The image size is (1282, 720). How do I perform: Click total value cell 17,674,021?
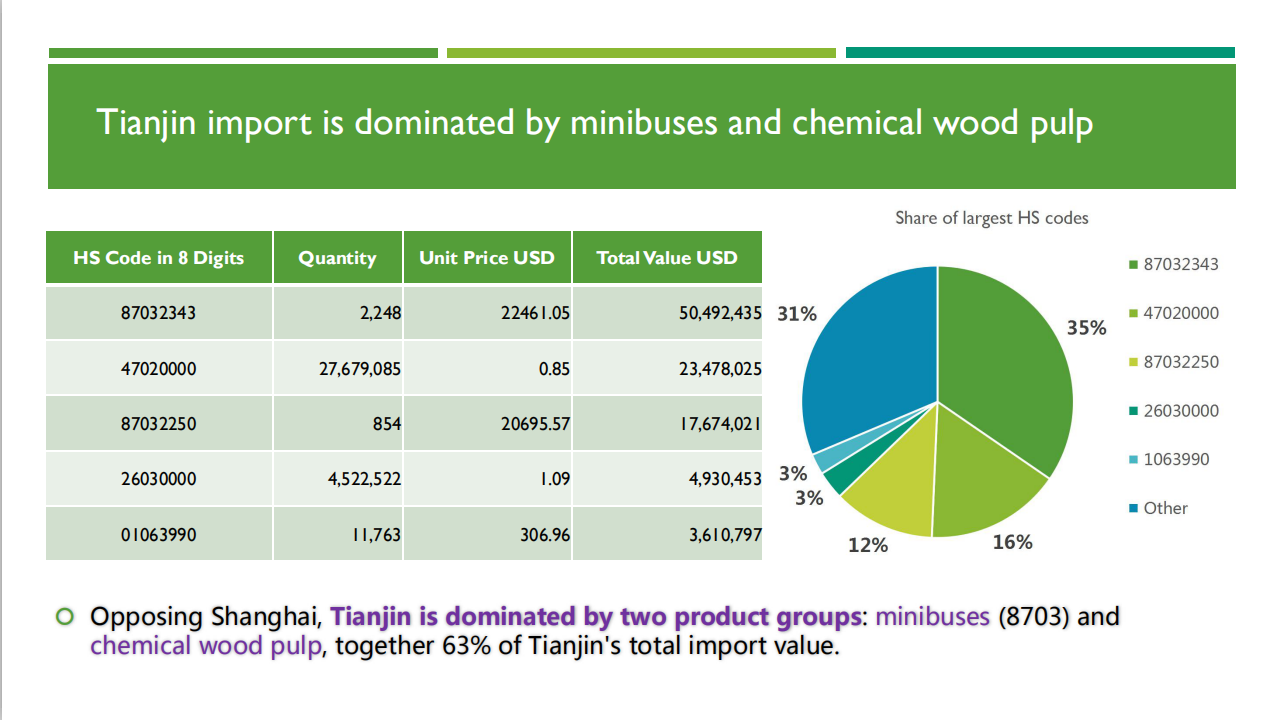pyautogui.click(x=667, y=423)
